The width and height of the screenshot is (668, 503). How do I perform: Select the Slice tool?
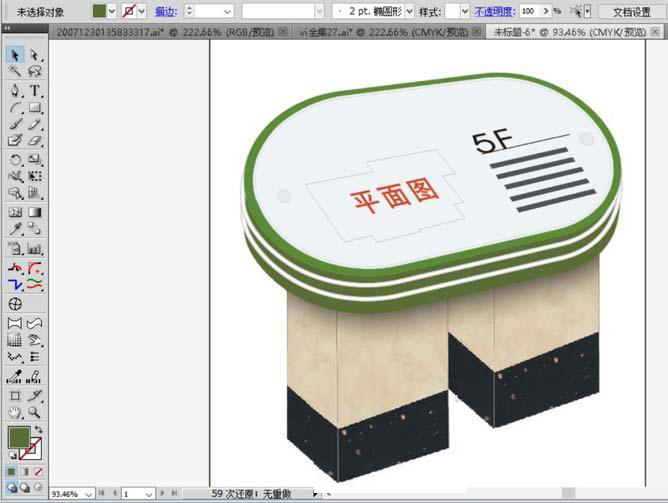point(35,396)
